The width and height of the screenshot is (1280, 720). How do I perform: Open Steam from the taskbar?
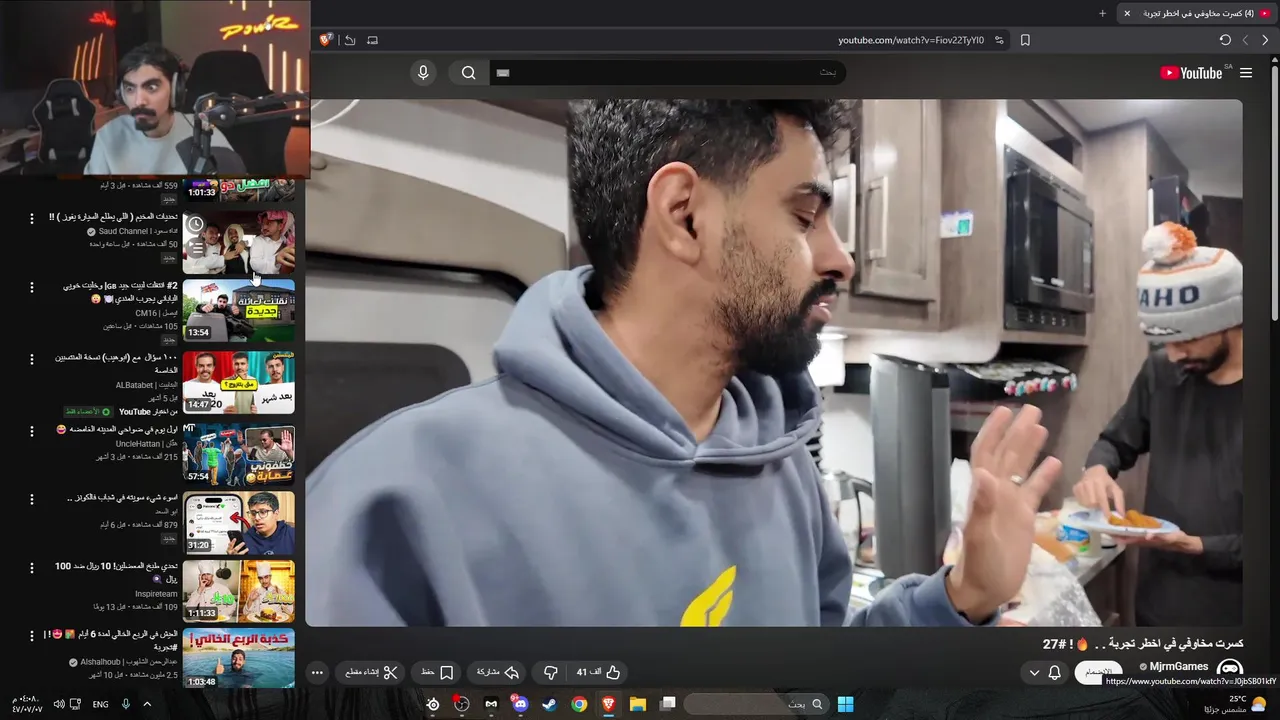click(x=550, y=704)
